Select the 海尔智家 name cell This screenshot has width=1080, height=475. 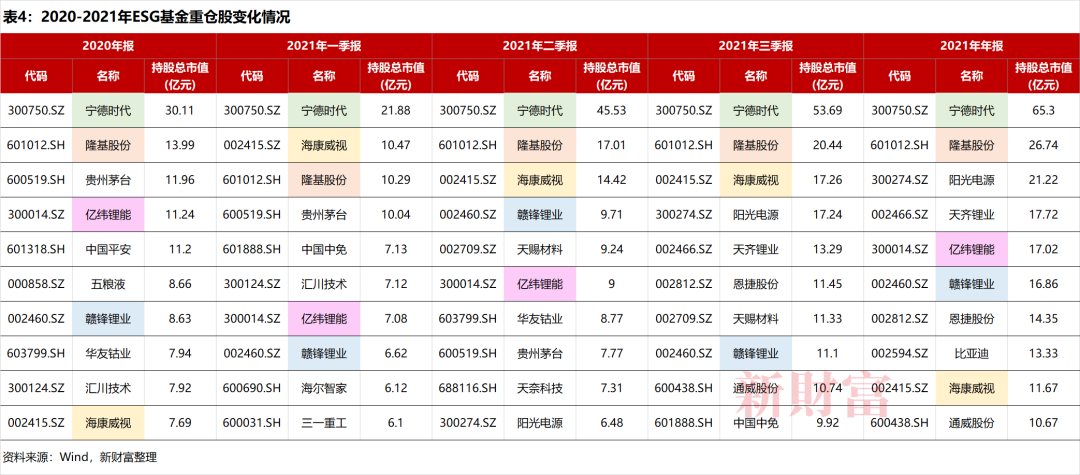click(x=324, y=388)
